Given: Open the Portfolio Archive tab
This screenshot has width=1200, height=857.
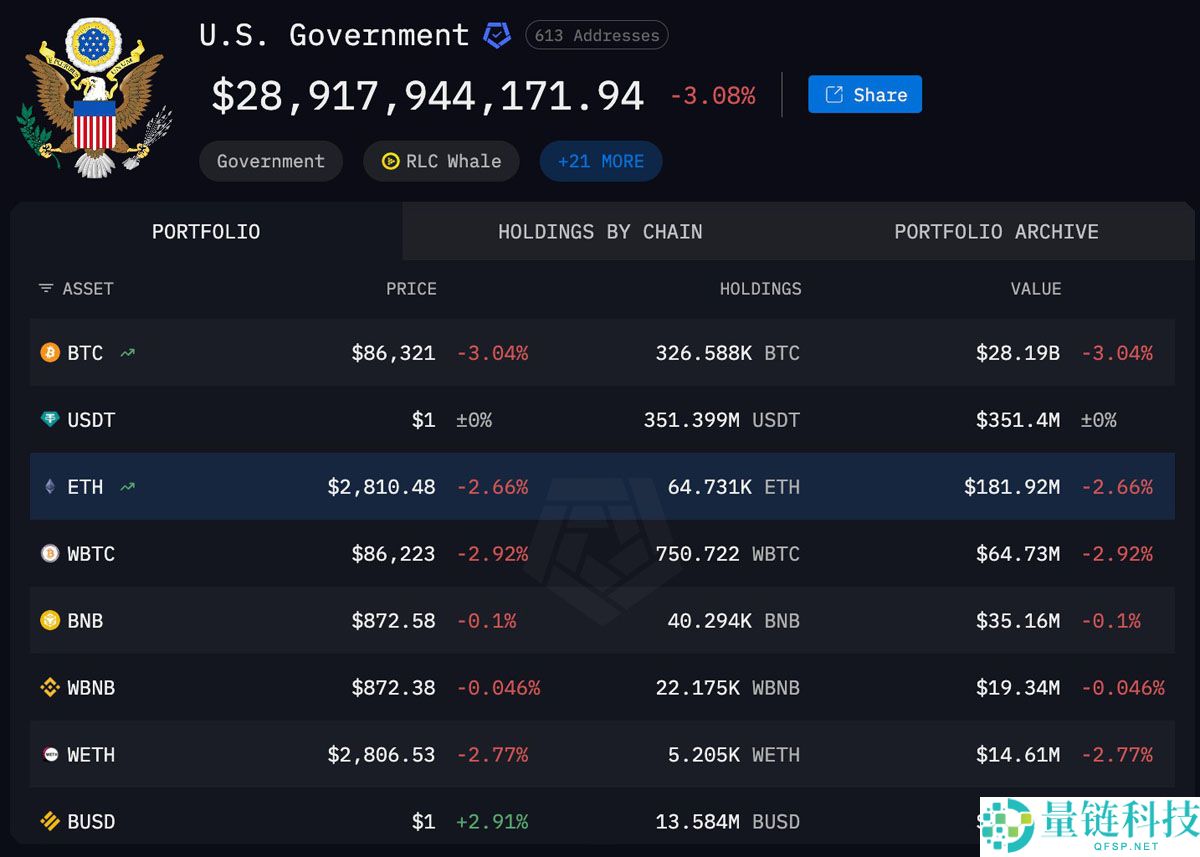Looking at the screenshot, I should pyautogui.click(x=996, y=231).
